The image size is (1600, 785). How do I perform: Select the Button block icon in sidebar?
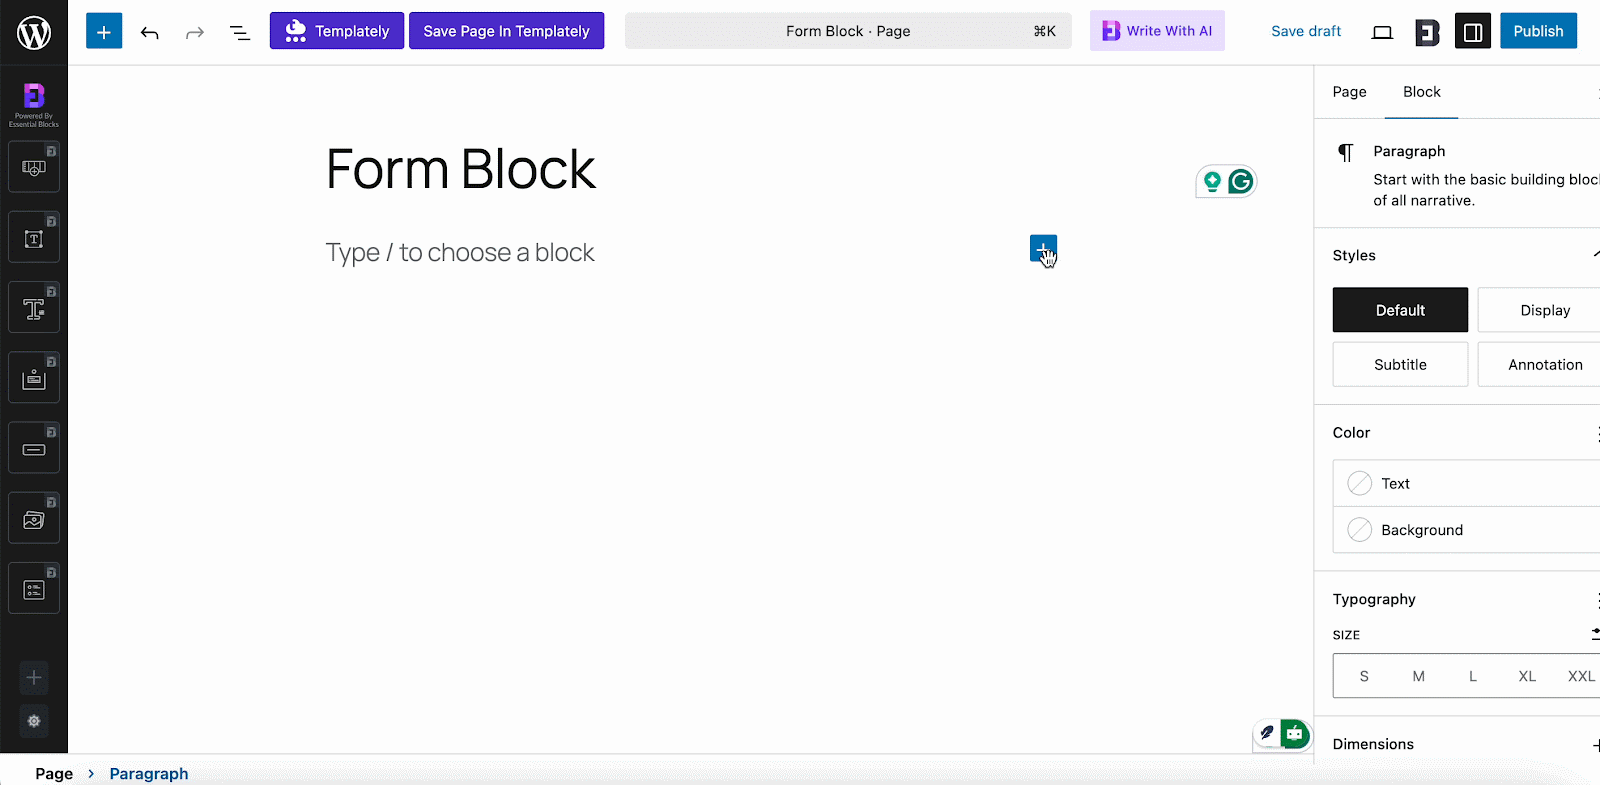(x=34, y=447)
